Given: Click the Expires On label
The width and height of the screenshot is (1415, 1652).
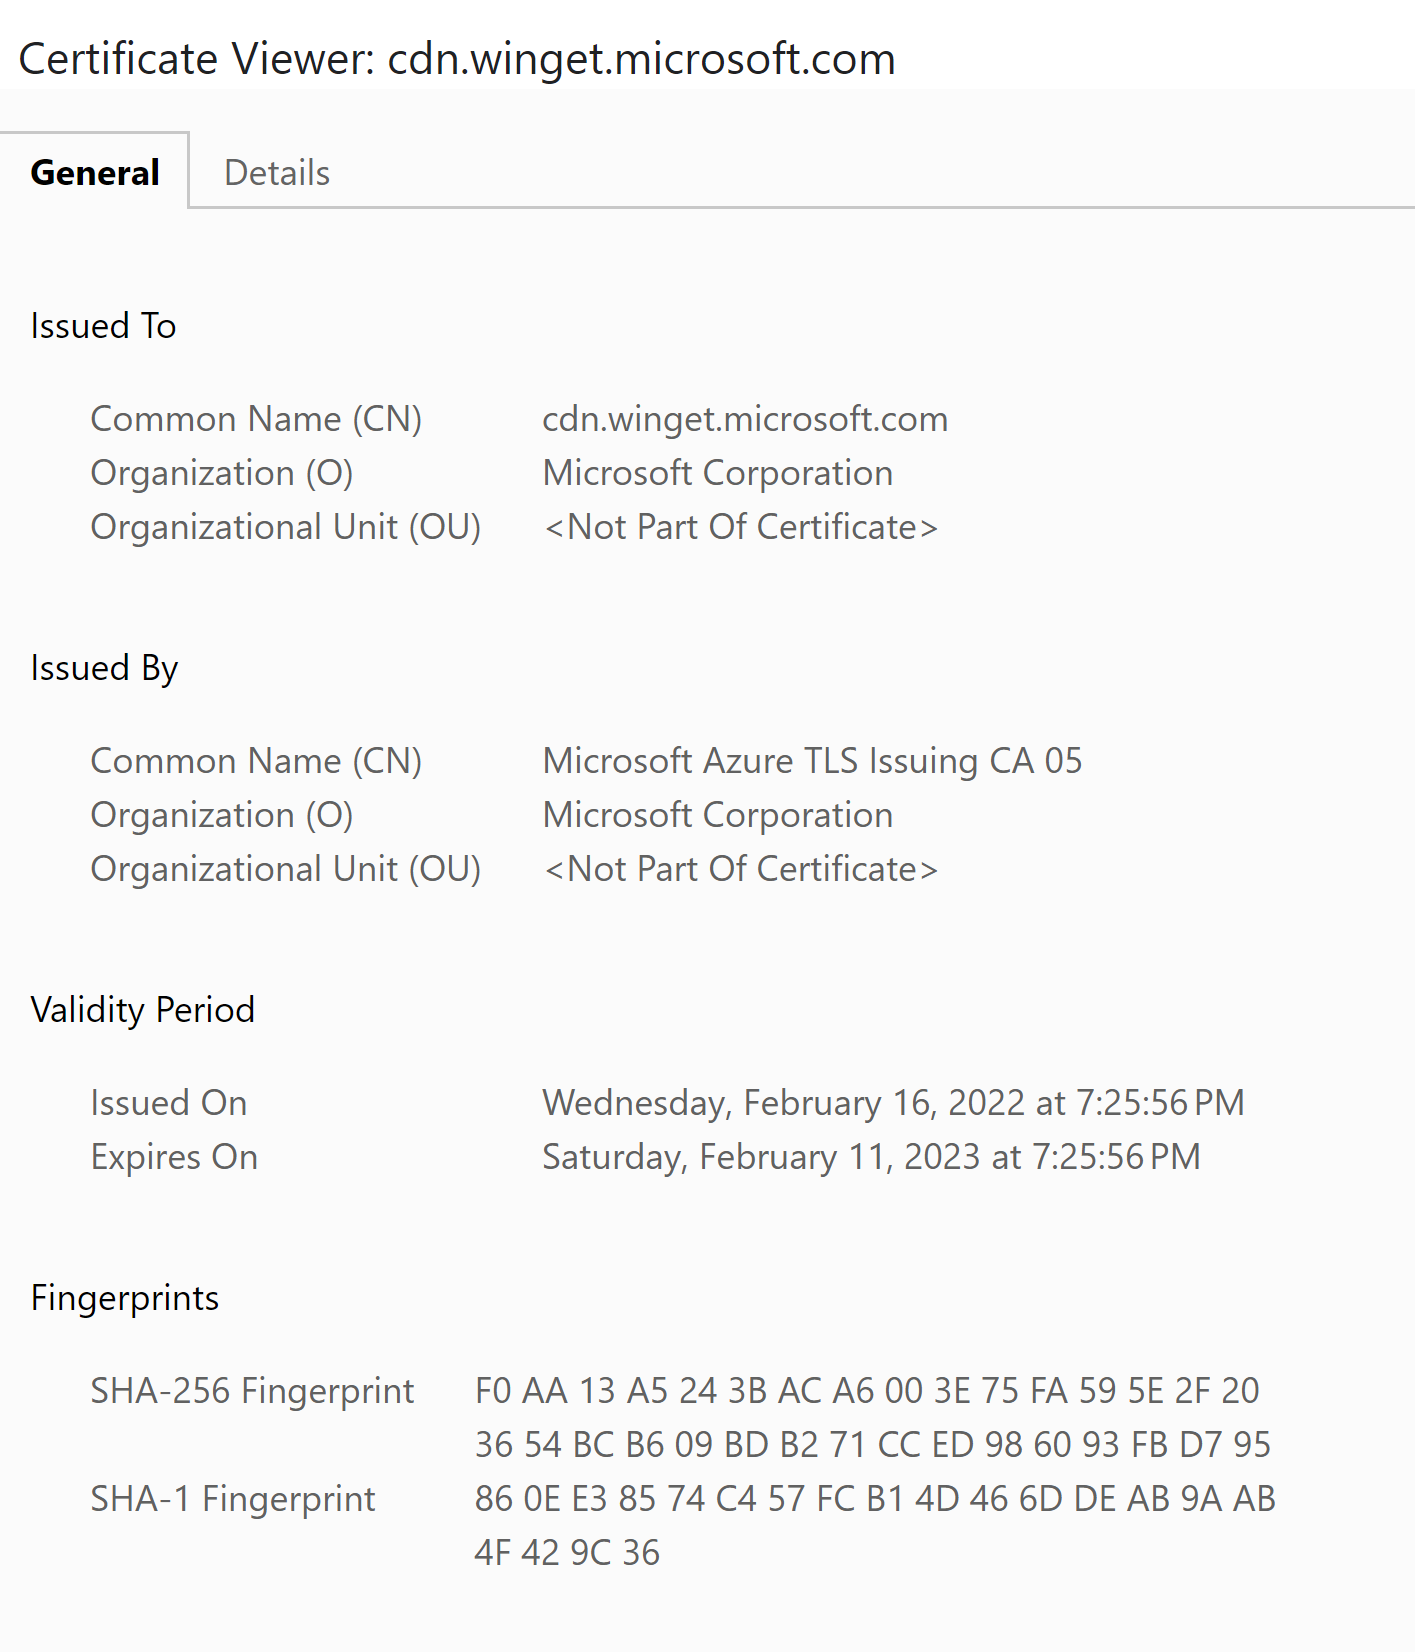Looking at the screenshot, I should pos(174,1156).
